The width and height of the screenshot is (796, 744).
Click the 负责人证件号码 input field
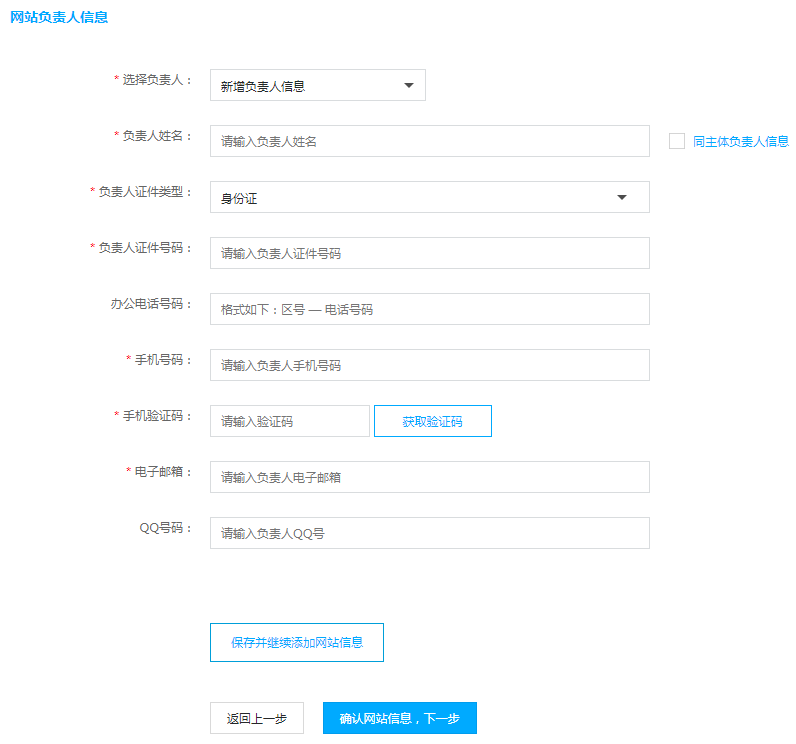tap(429, 253)
